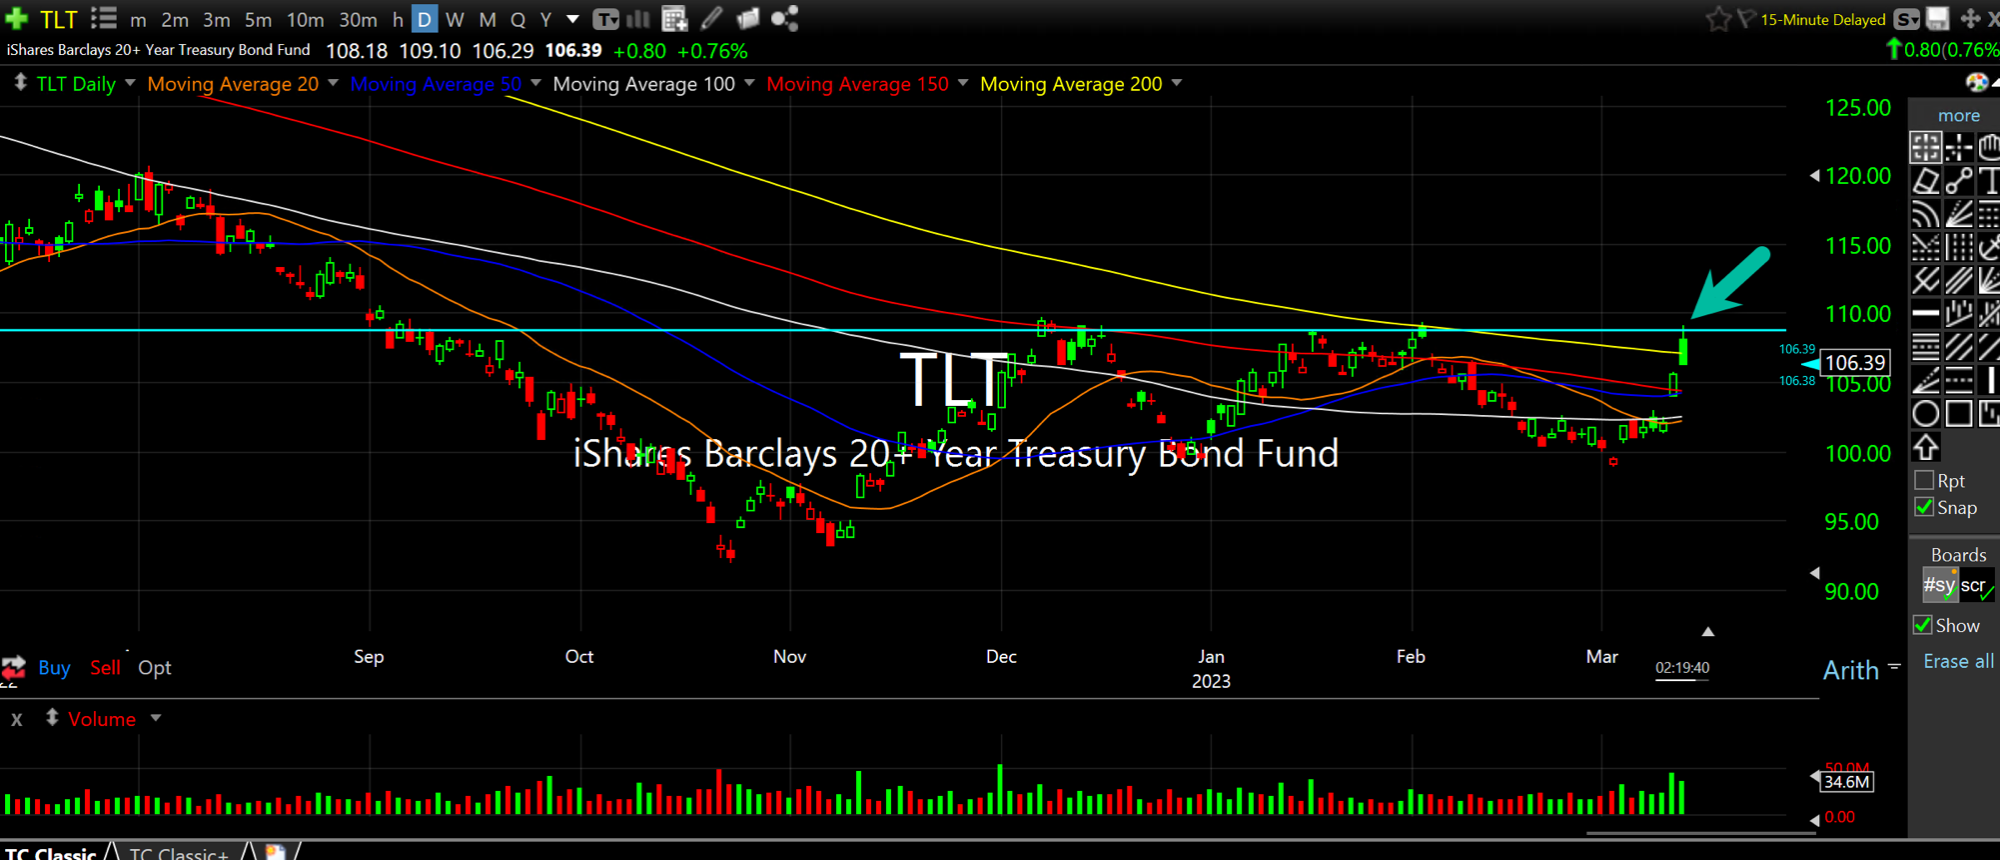Screen dimensions: 2000x860
Task: Click the stacked folders layout icon
Action: point(747,18)
